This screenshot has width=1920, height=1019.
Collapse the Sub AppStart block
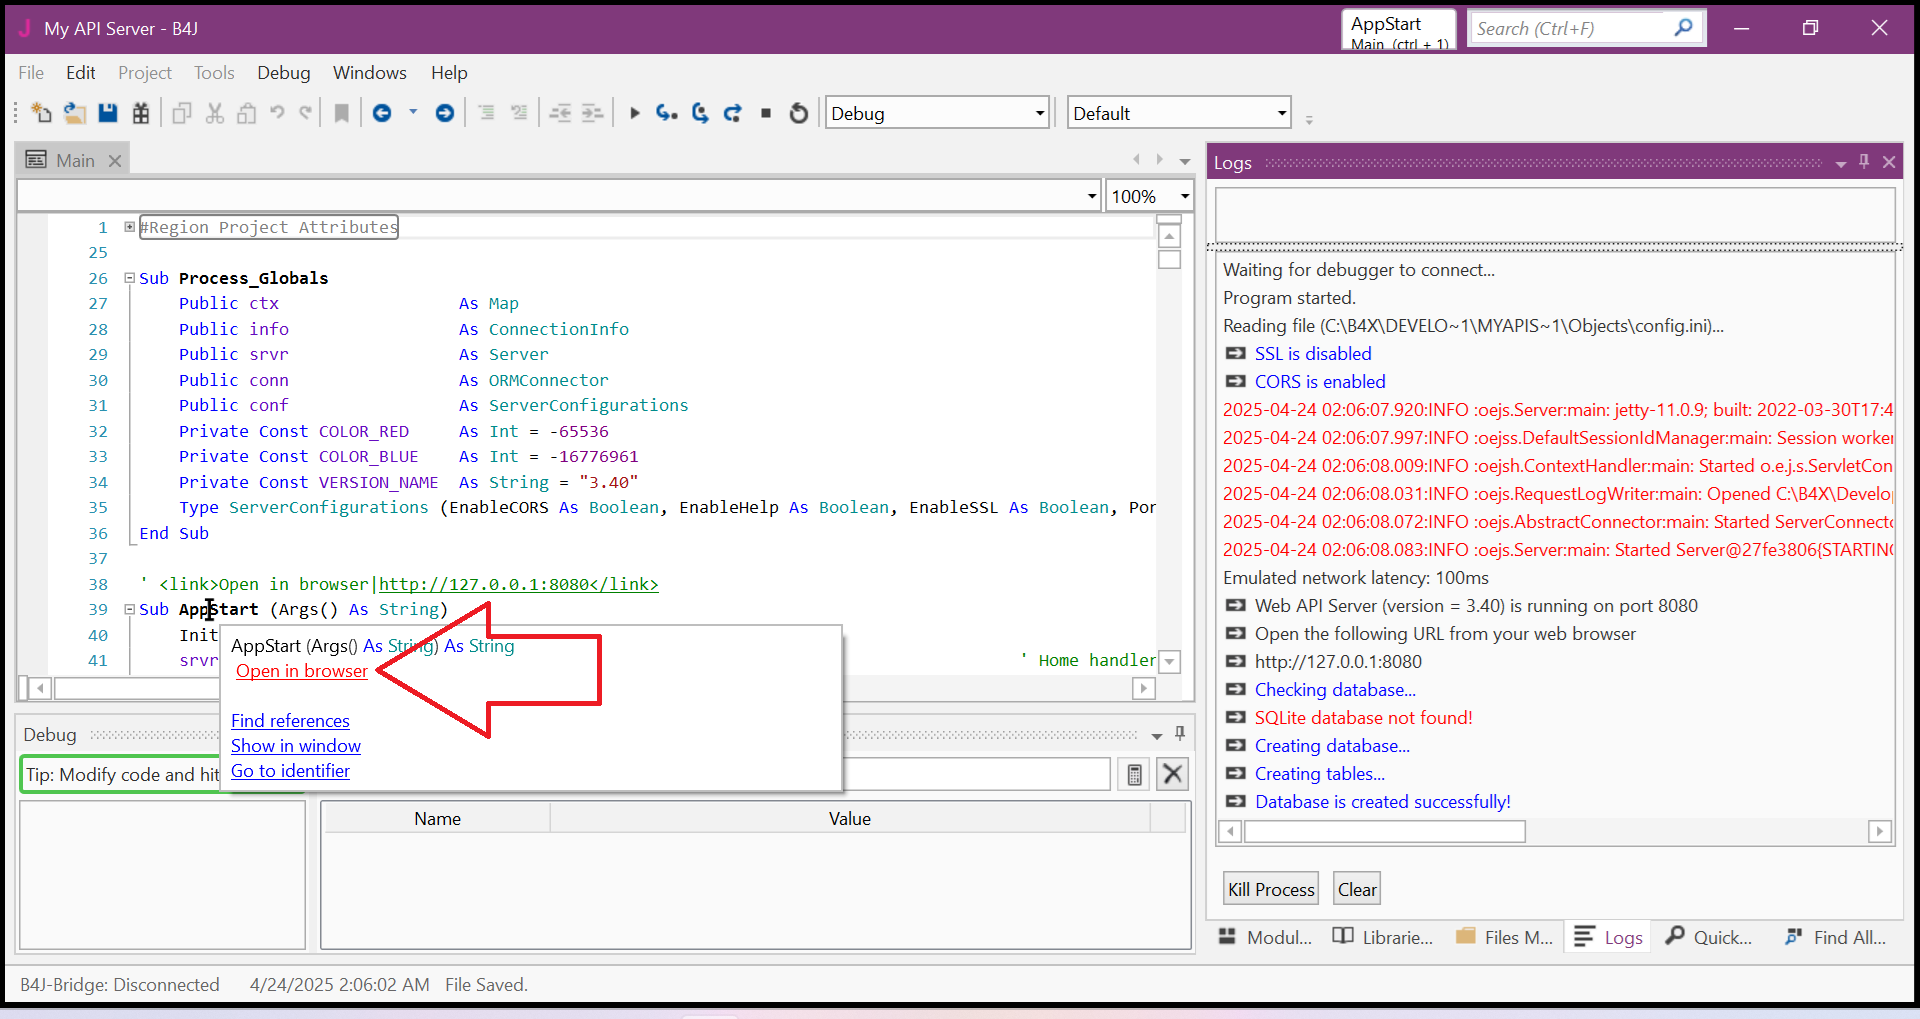pyautogui.click(x=129, y=609)
